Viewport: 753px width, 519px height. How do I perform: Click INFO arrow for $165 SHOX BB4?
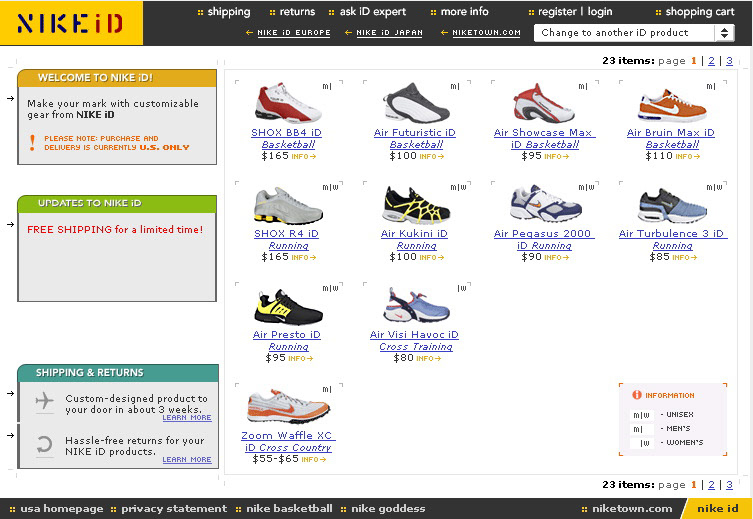click(304, 157)
